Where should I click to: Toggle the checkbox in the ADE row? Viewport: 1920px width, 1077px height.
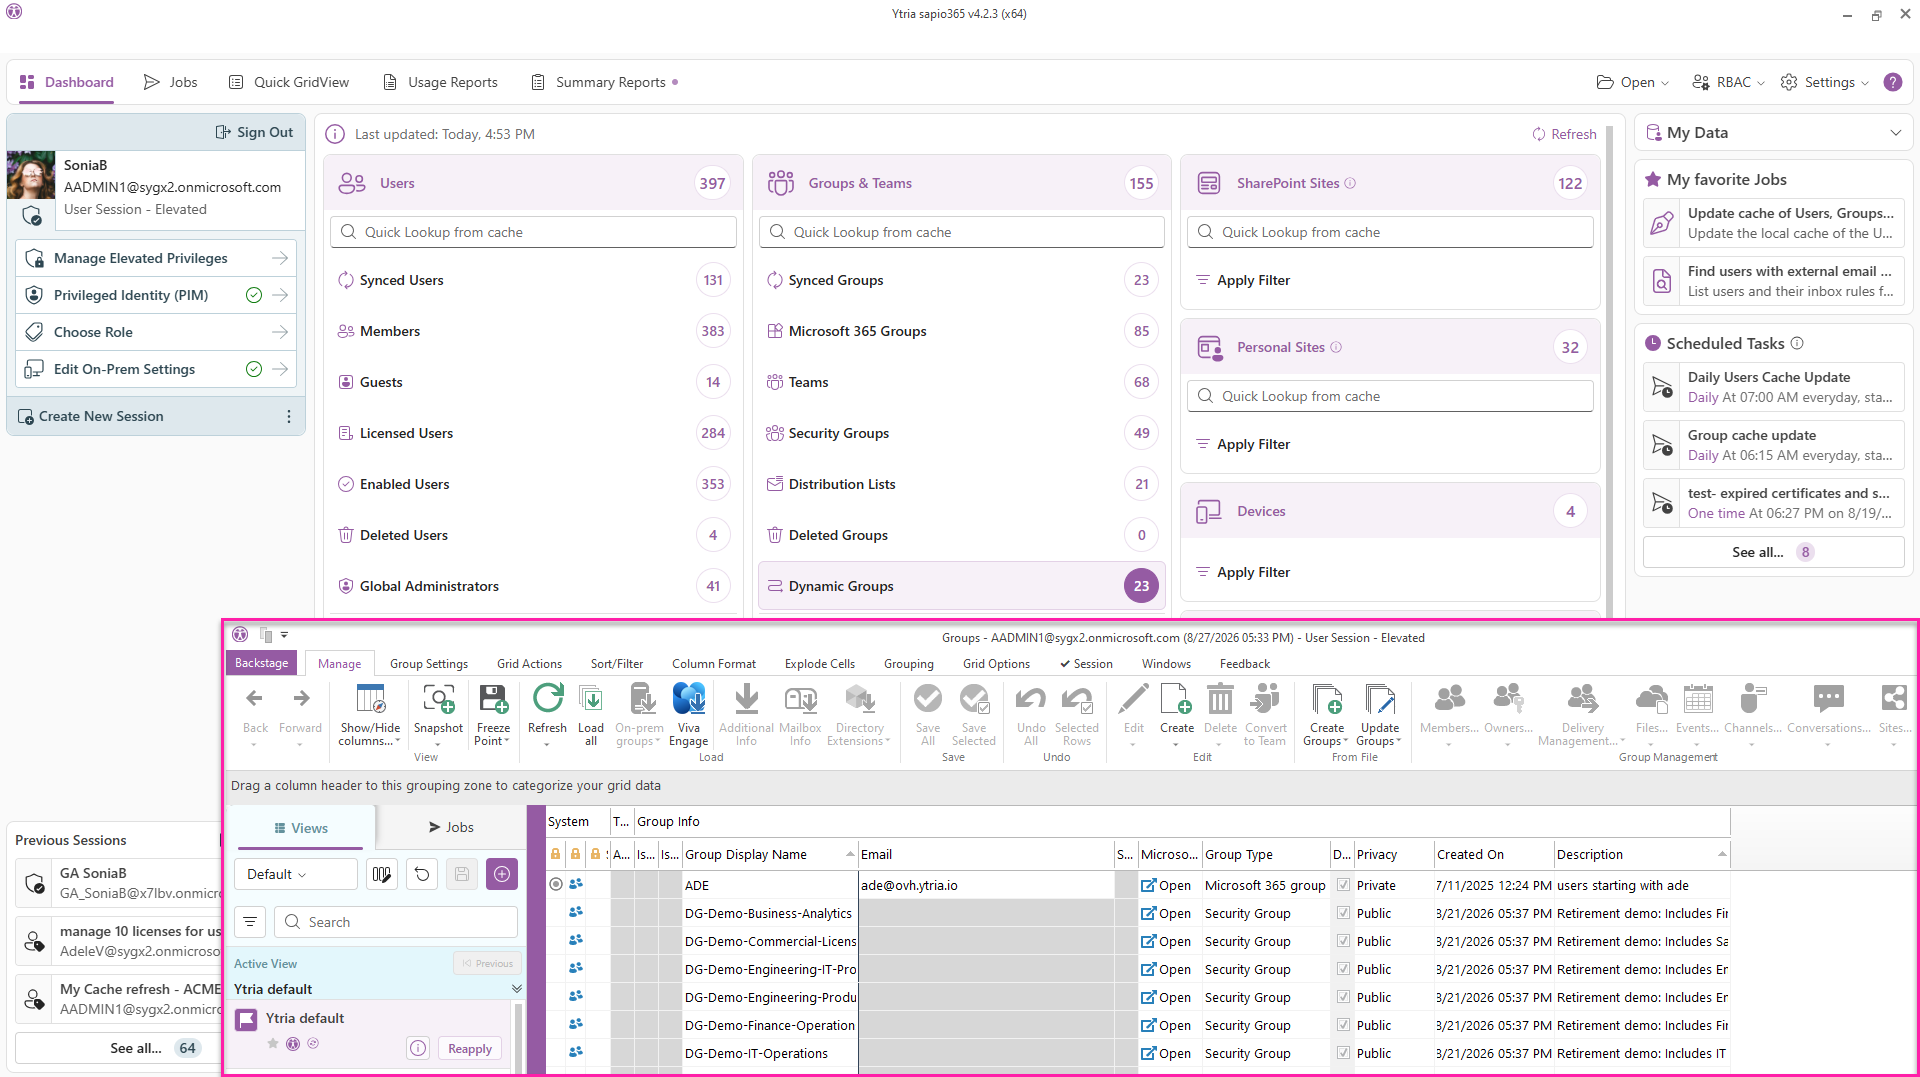(x=1343, y=885)
